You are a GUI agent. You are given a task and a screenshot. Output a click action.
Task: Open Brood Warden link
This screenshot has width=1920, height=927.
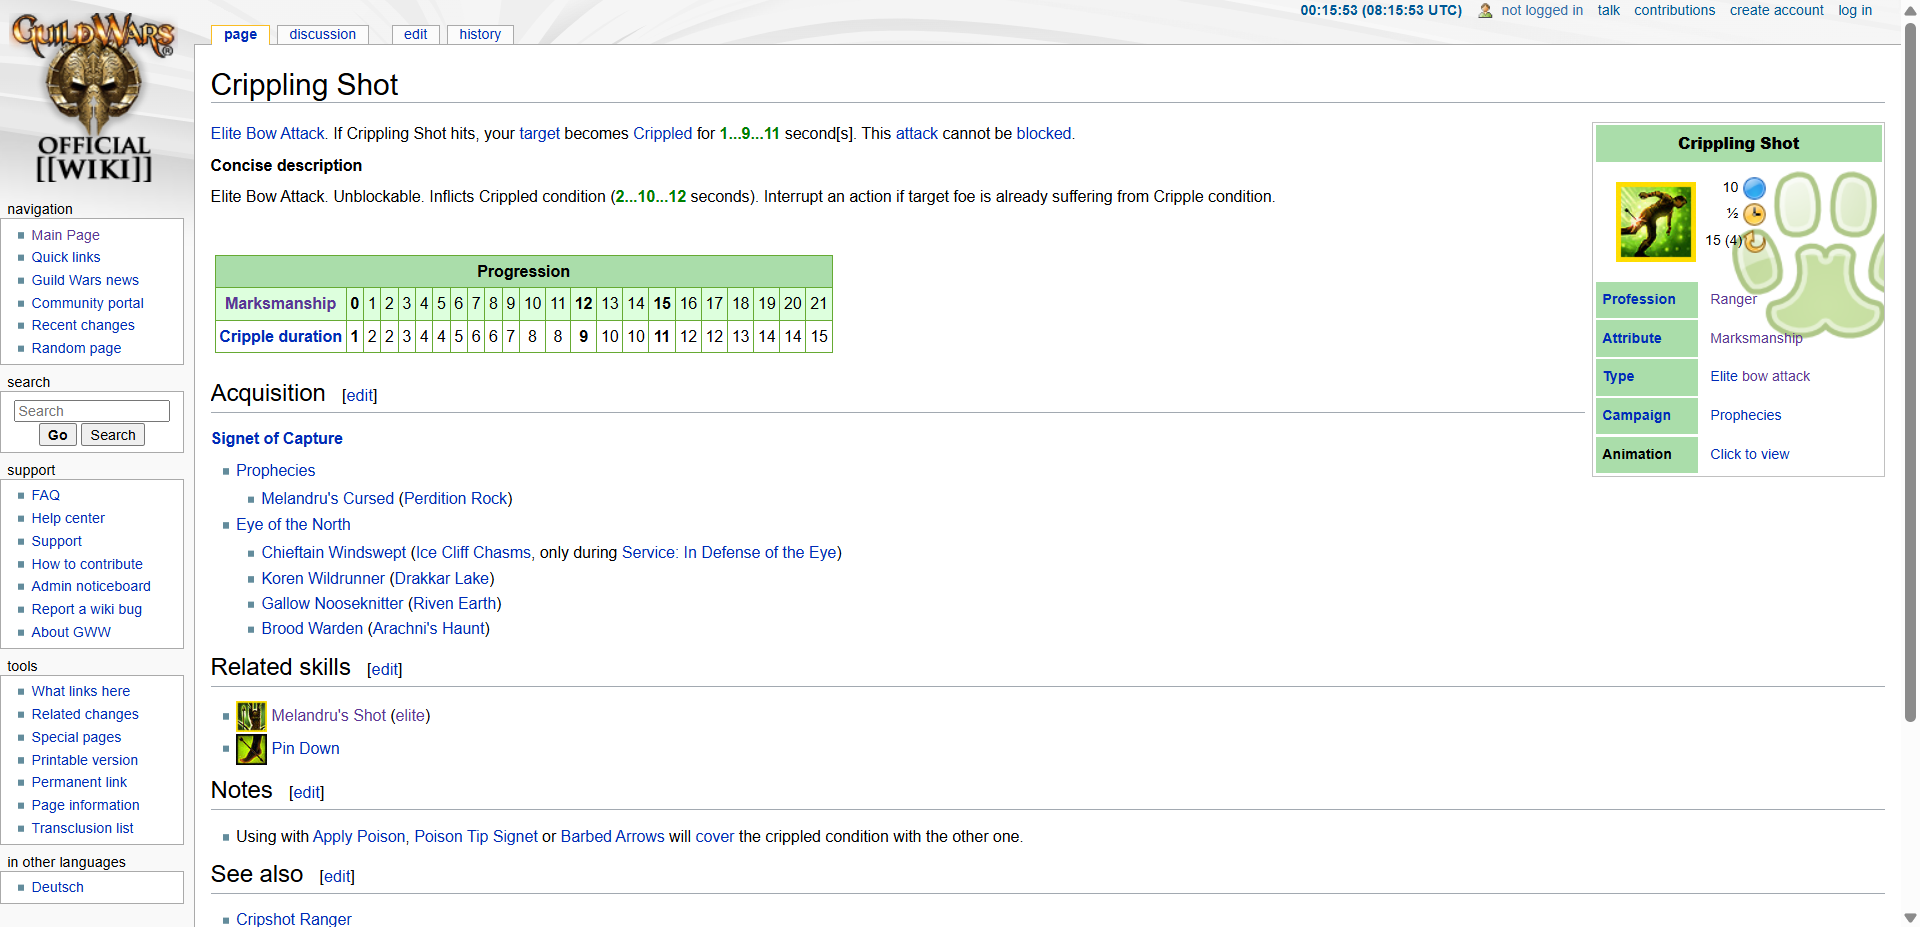click(312, 628)
